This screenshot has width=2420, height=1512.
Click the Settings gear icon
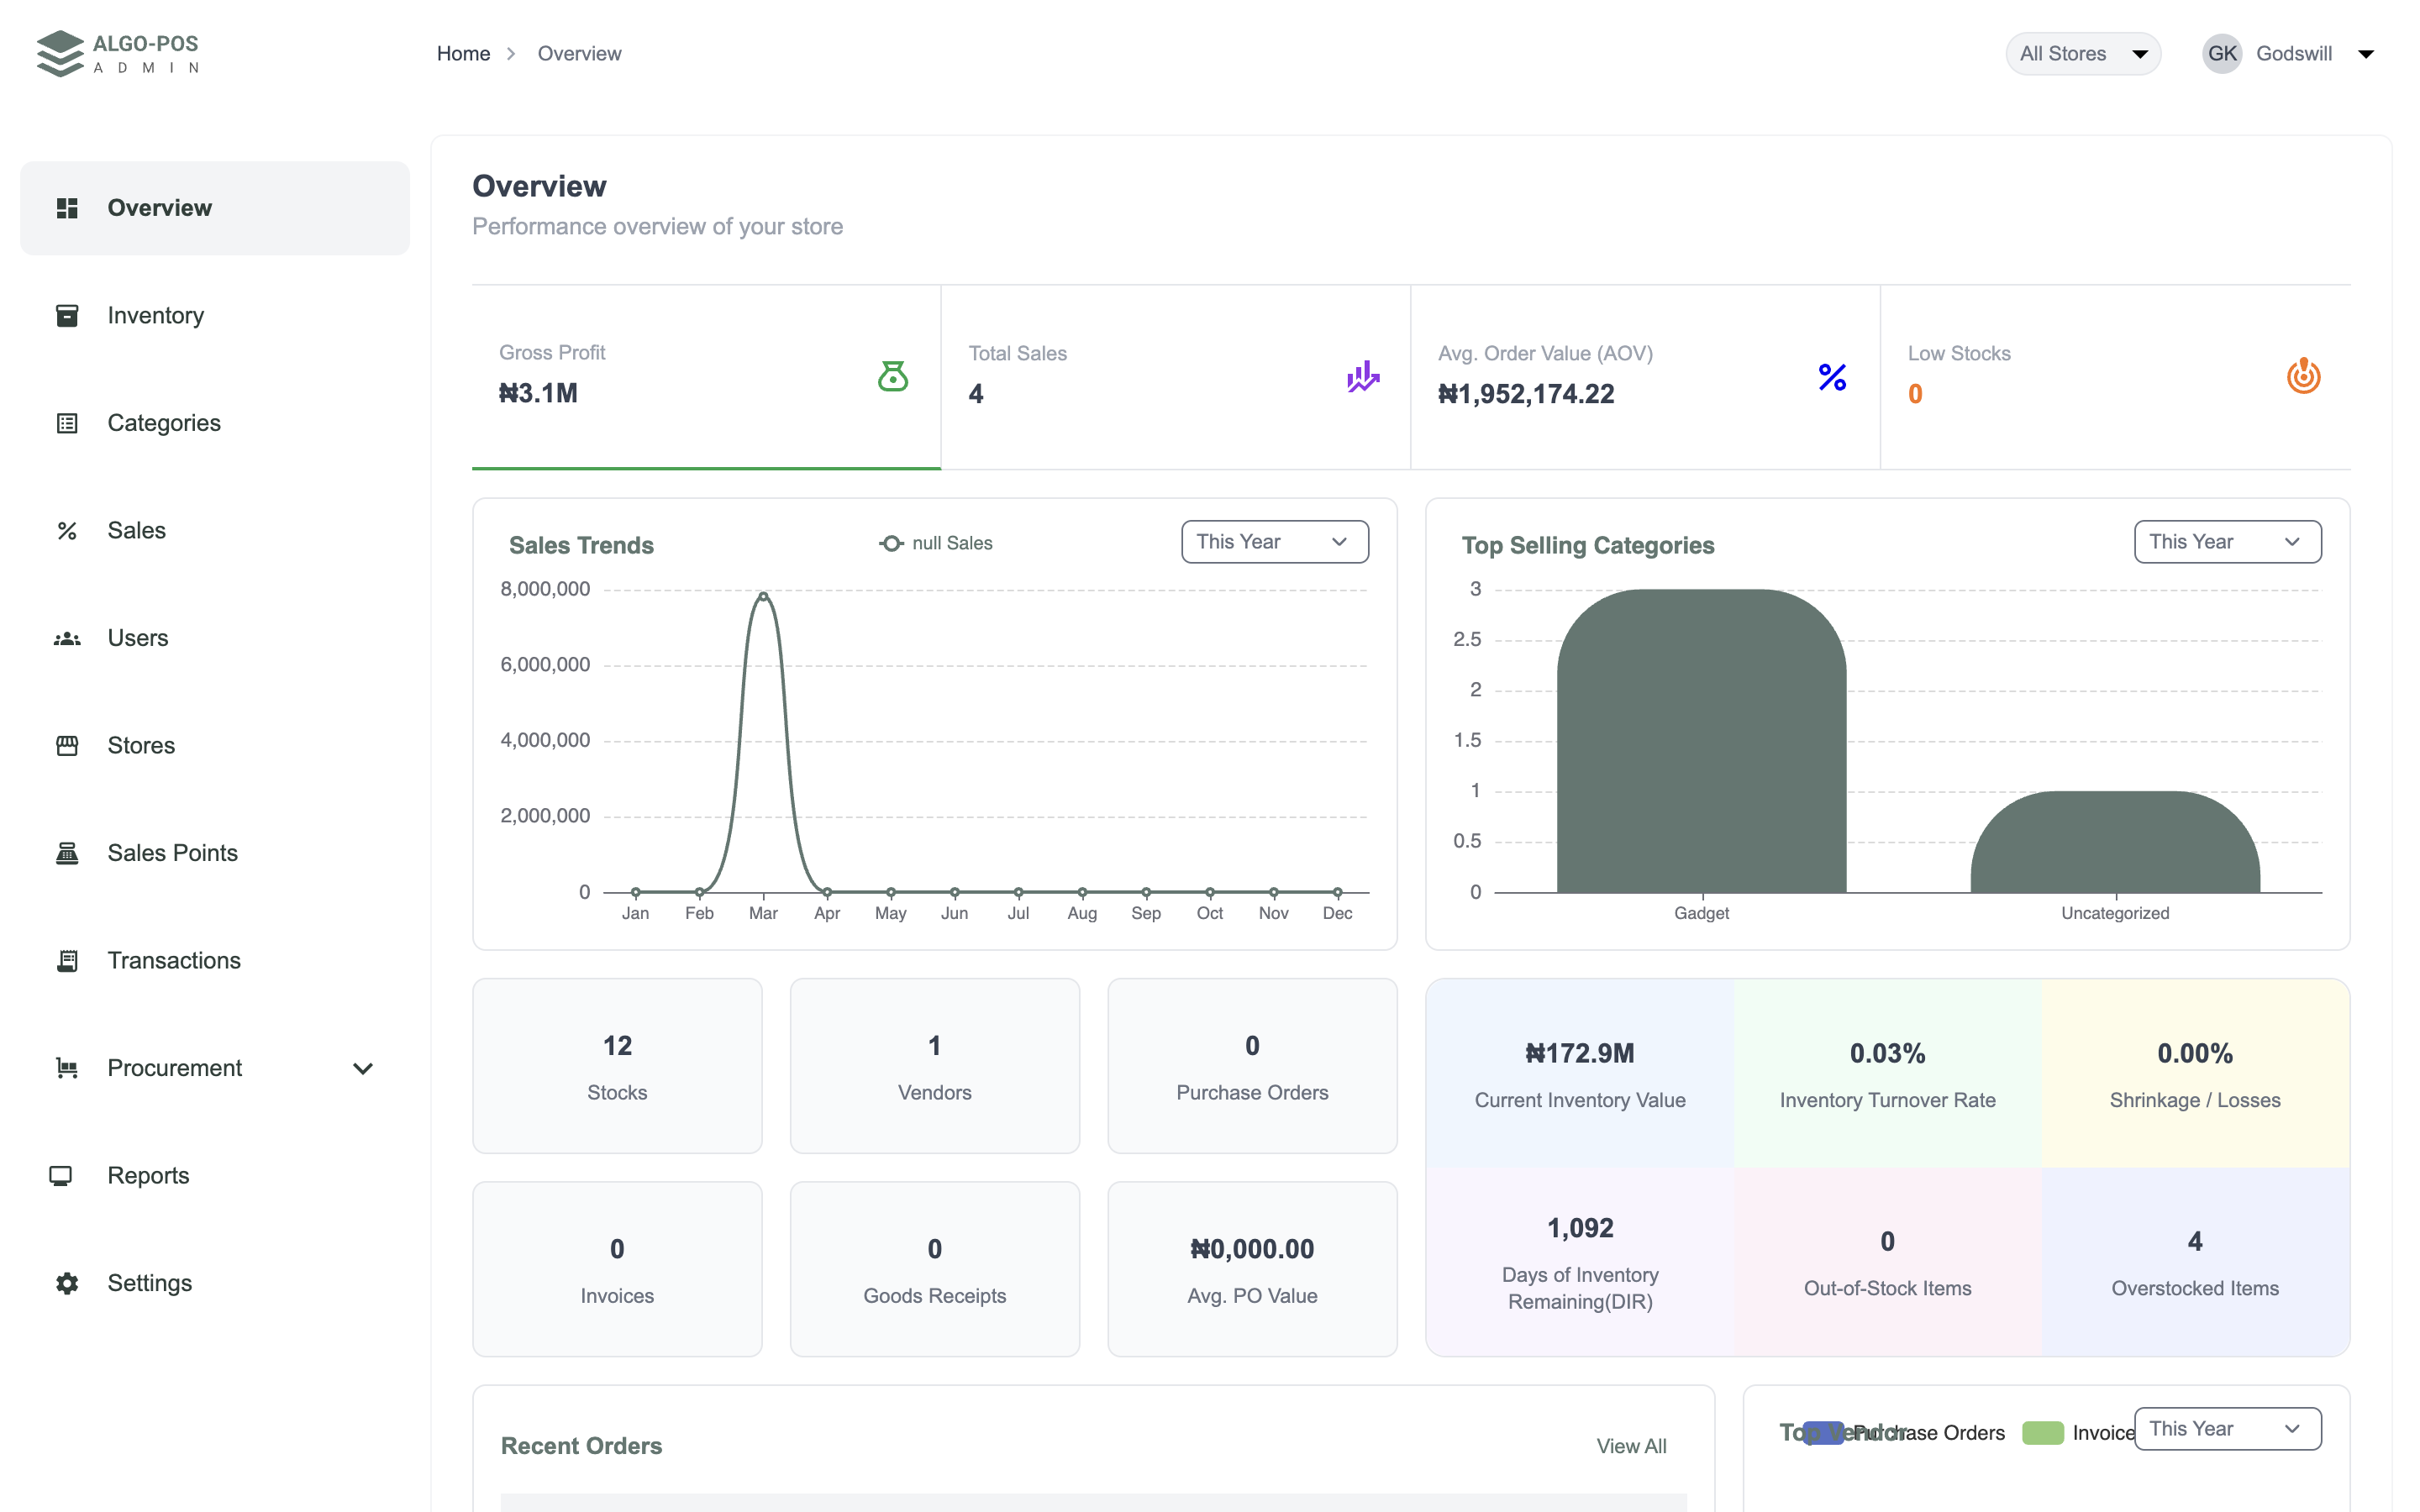click(x=67, y=1283)
